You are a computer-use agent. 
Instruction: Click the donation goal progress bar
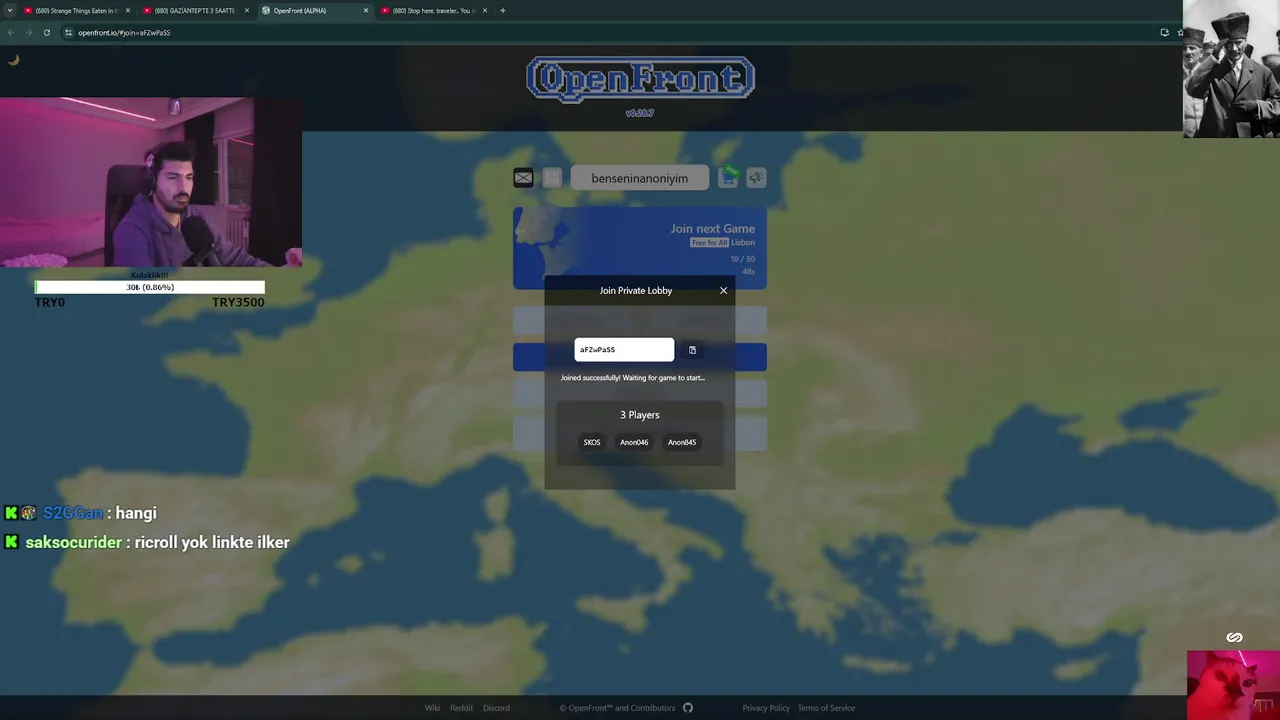(x=150, y=287)
